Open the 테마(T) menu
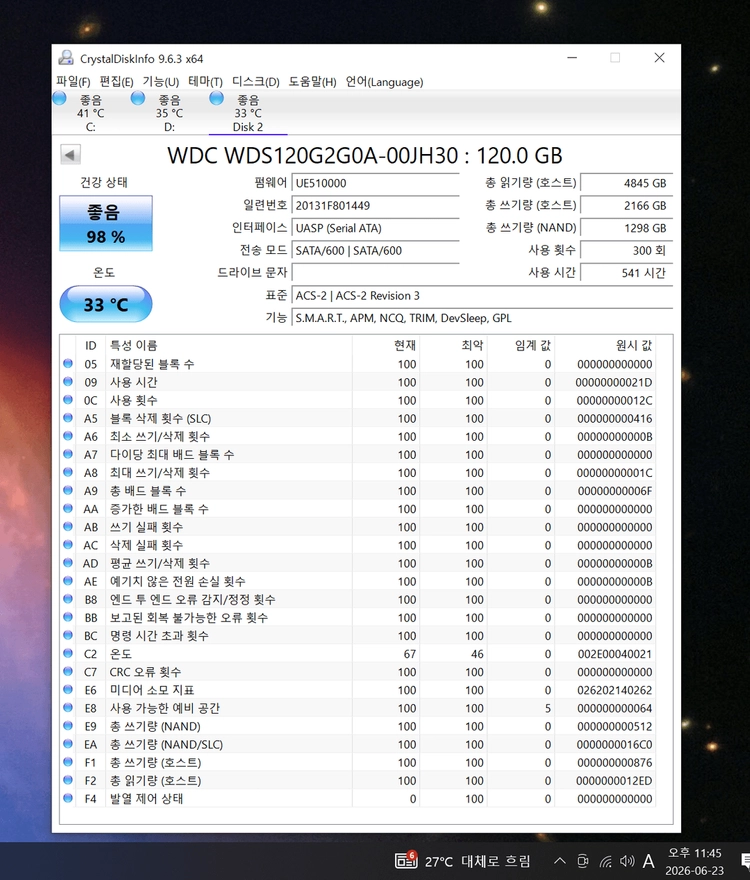The image size is (750, 880). (205, 82)
